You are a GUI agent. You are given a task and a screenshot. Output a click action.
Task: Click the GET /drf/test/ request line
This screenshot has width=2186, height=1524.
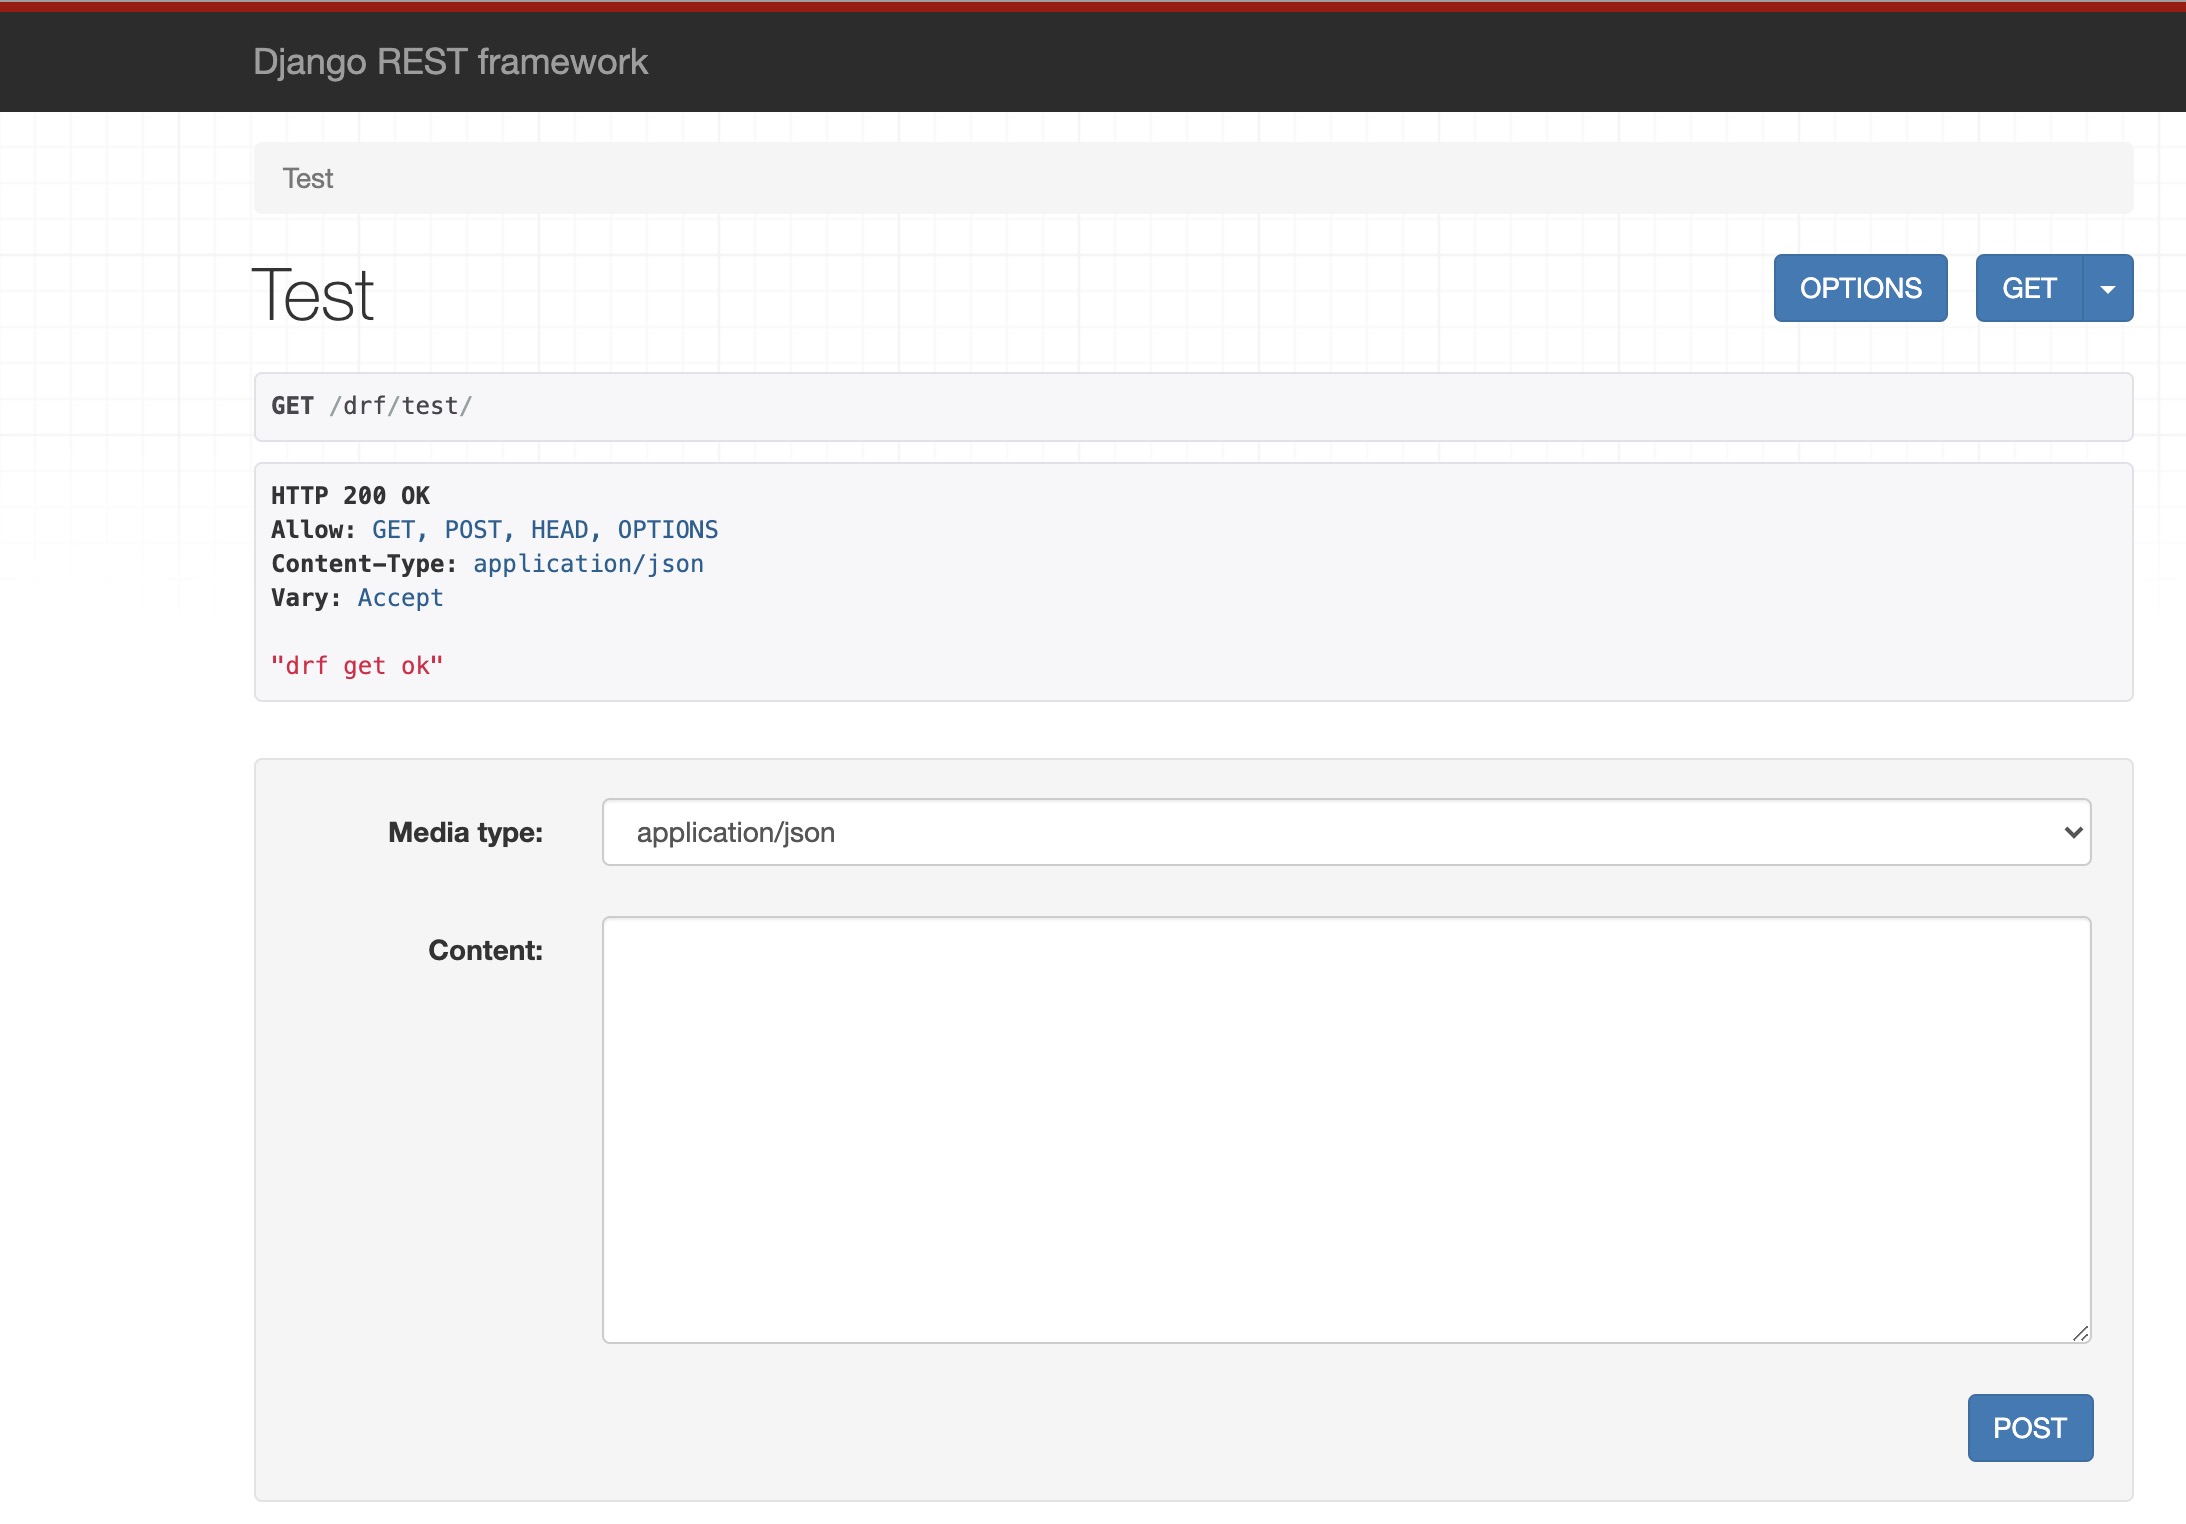coord(372,406)
